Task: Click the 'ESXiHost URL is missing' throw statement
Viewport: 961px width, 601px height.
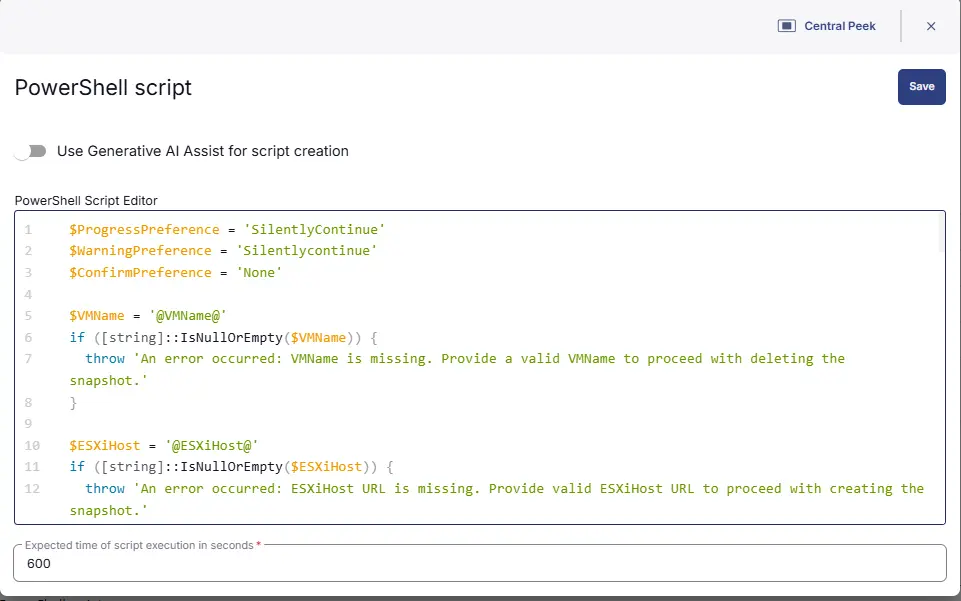Action: (x=504, y=489)
